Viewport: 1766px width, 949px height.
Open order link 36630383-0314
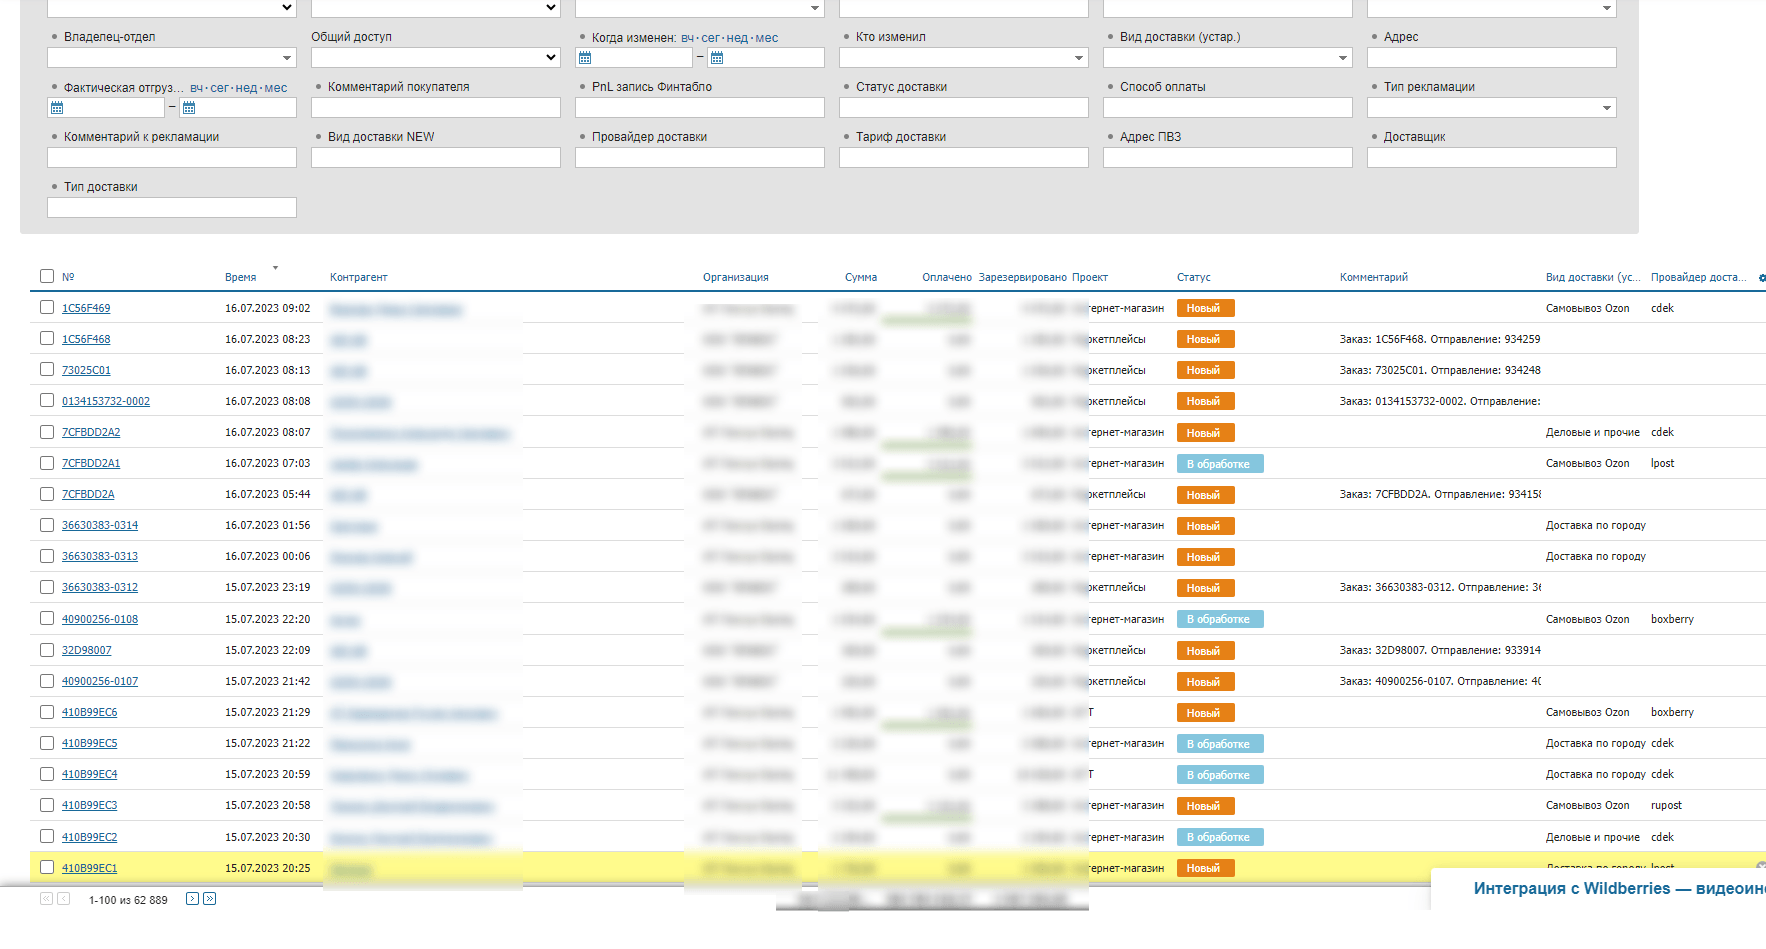[100, 525]
